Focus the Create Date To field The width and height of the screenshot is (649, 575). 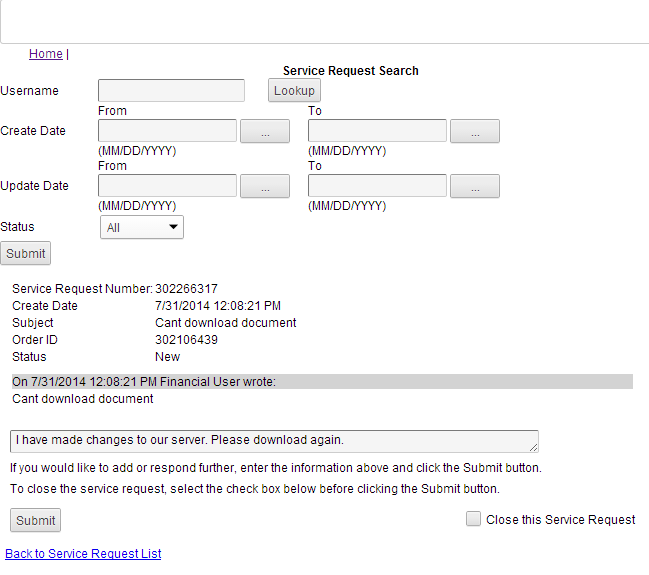[377, 131]
